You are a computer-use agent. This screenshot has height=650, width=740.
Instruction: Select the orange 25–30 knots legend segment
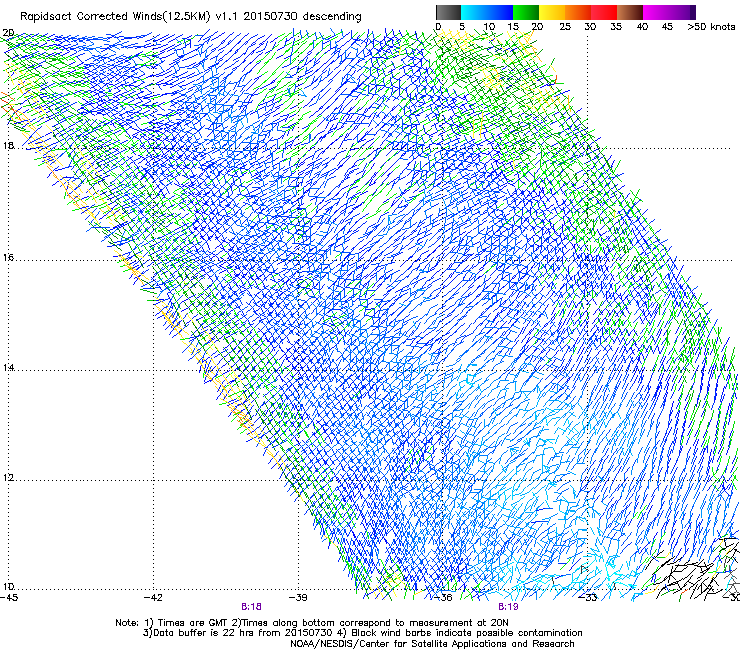[x=578, y=12]
